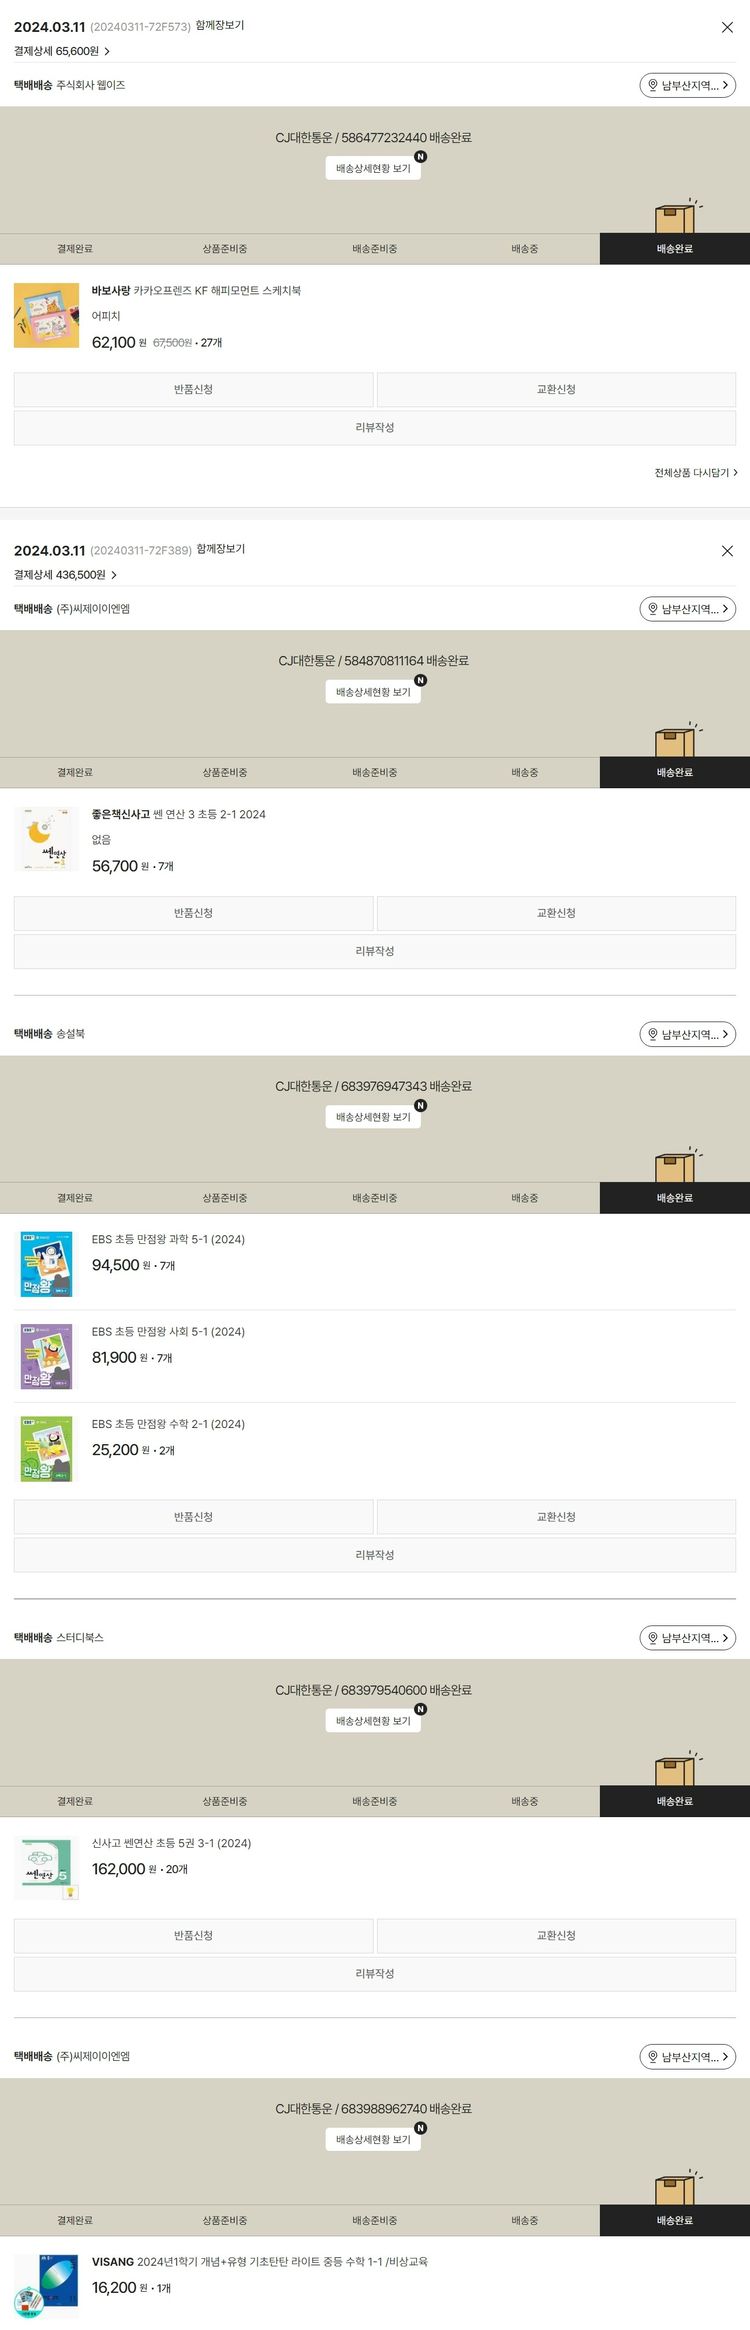Click 함께장보기 on first order
This screenshot has height=2330, width=750.
coord(219,26)
